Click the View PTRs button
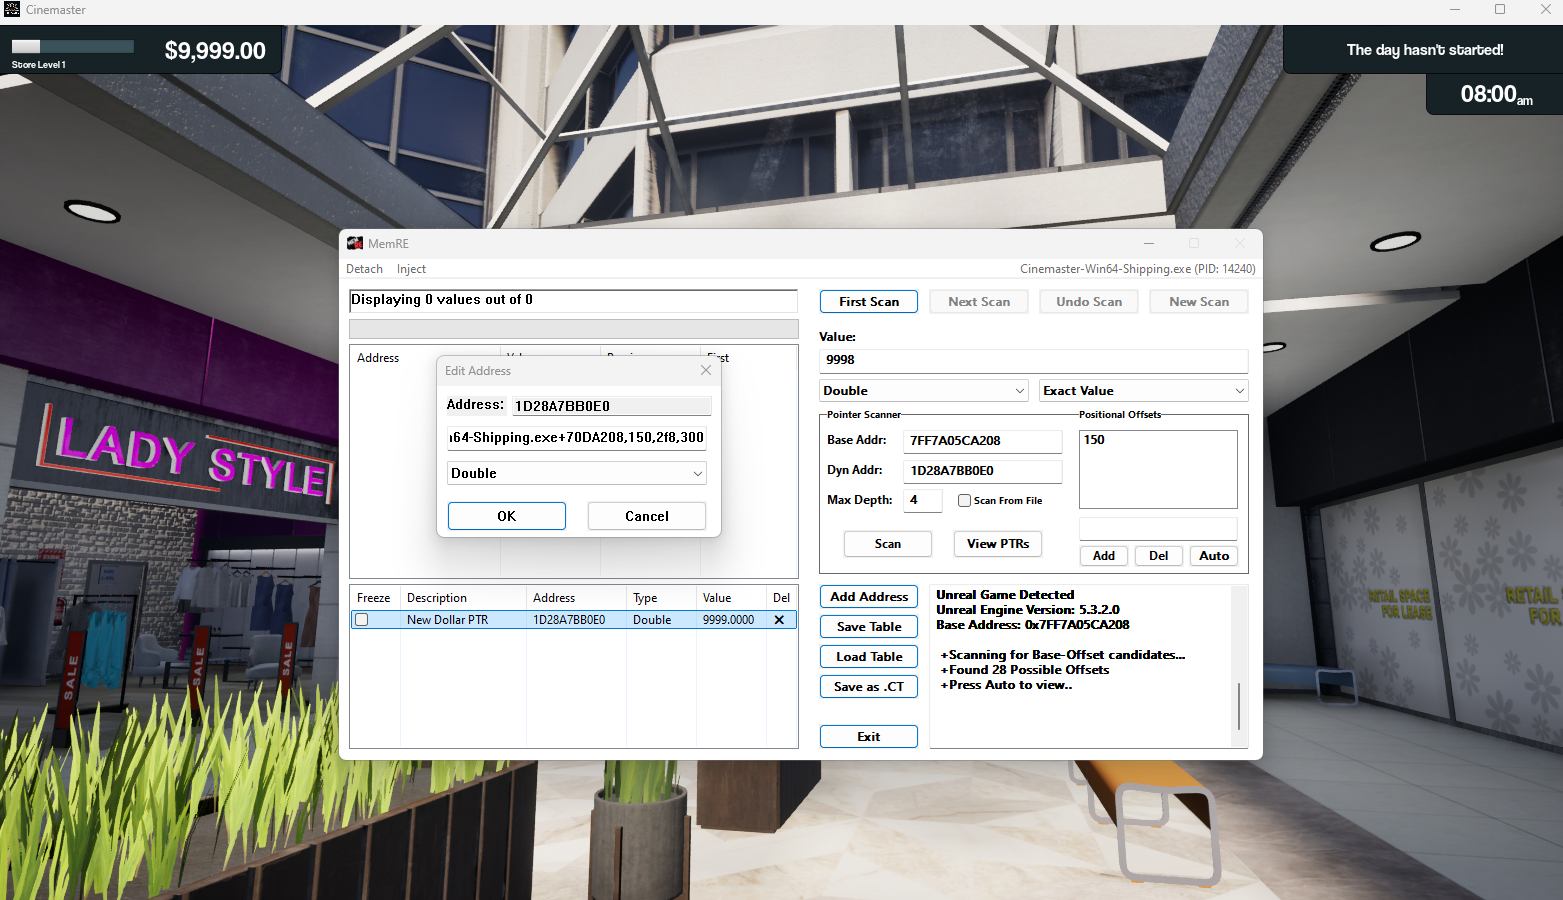Screen dimensions: 1563x900 coord(997,544)
